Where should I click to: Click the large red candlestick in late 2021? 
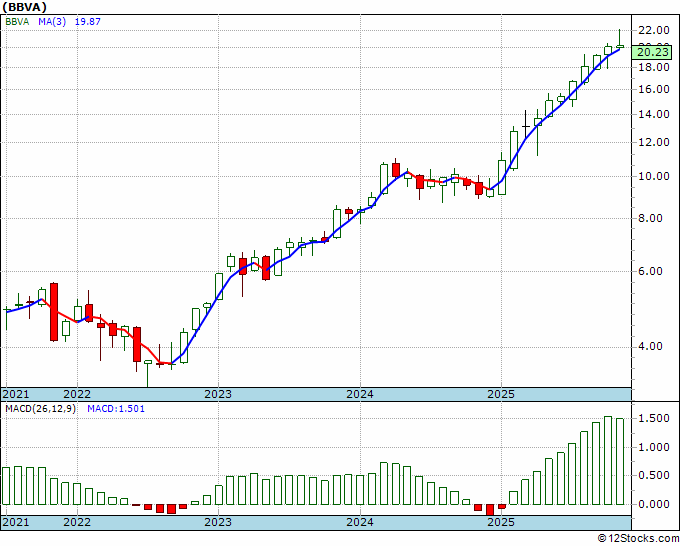[x=54, y=312]
